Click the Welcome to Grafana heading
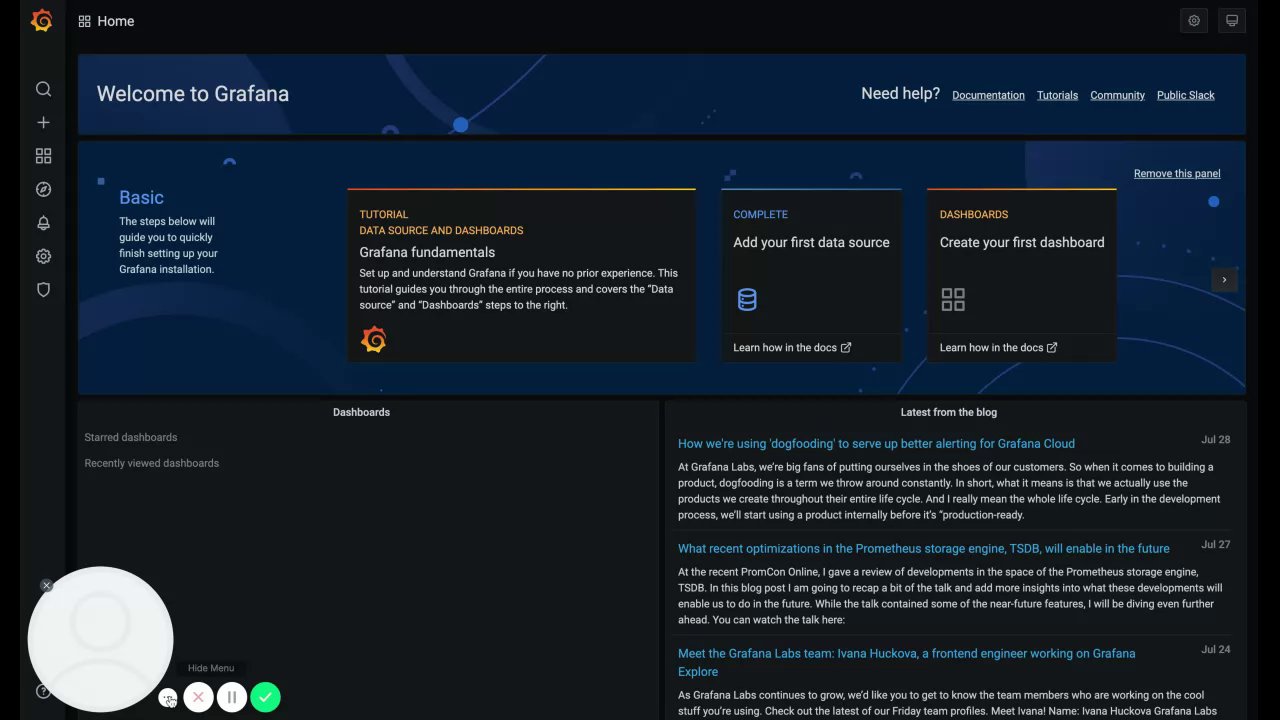1280x720 pixels. click(x=193, y=94)
